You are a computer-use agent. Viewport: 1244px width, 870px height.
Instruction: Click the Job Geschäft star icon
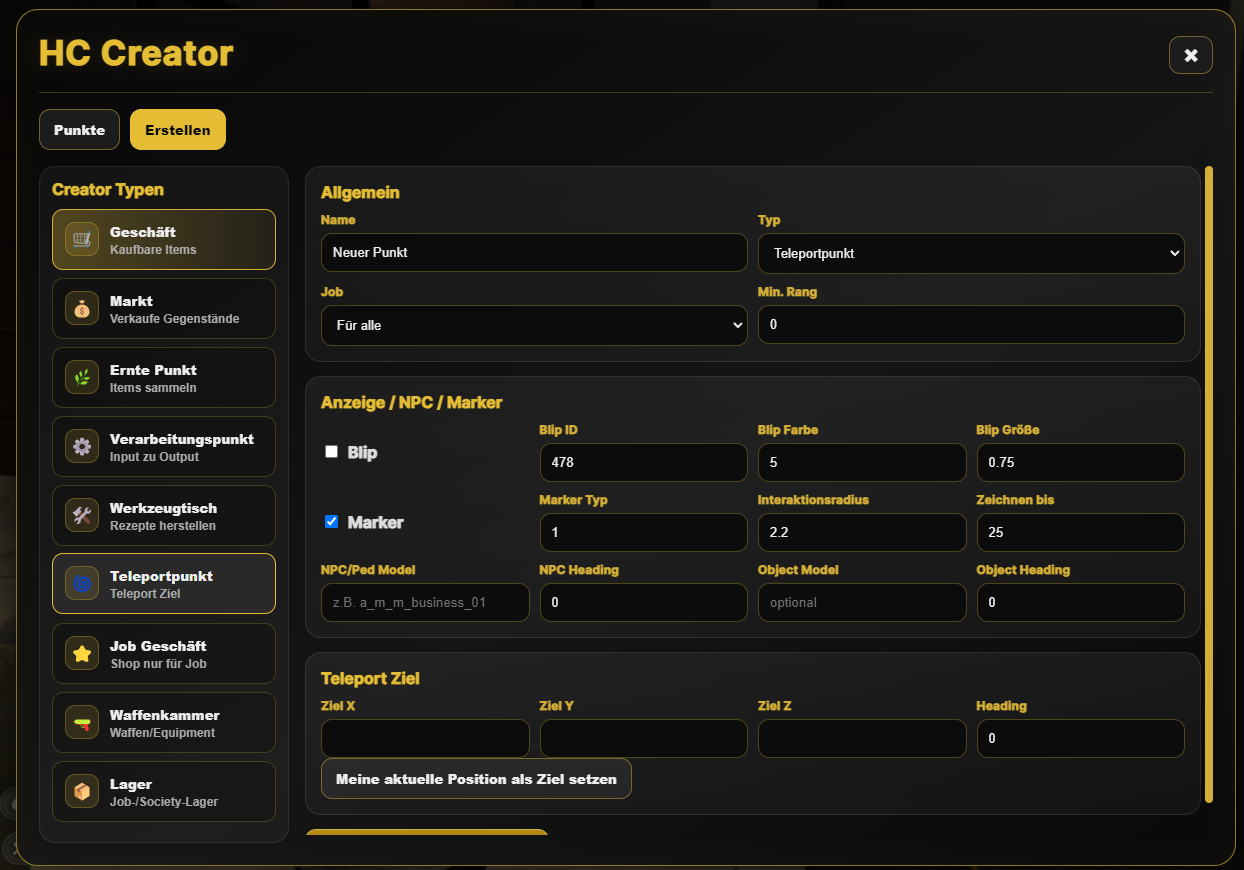click(82, 653)
